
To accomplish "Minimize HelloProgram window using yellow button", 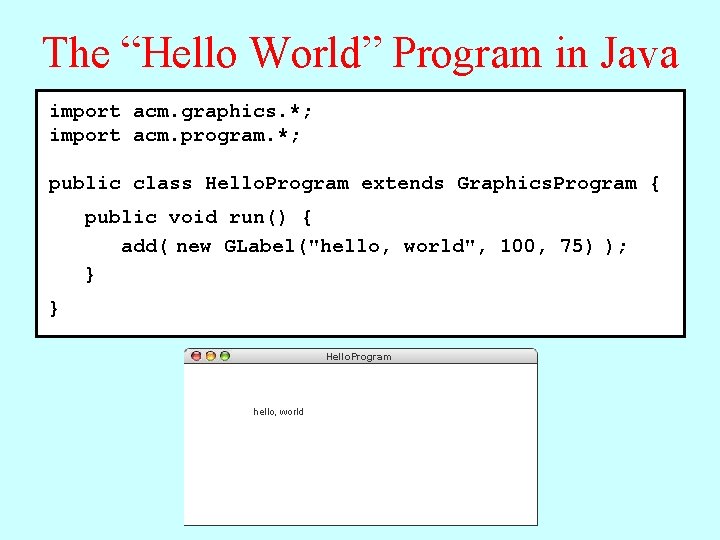I will [x=210, y=356].
